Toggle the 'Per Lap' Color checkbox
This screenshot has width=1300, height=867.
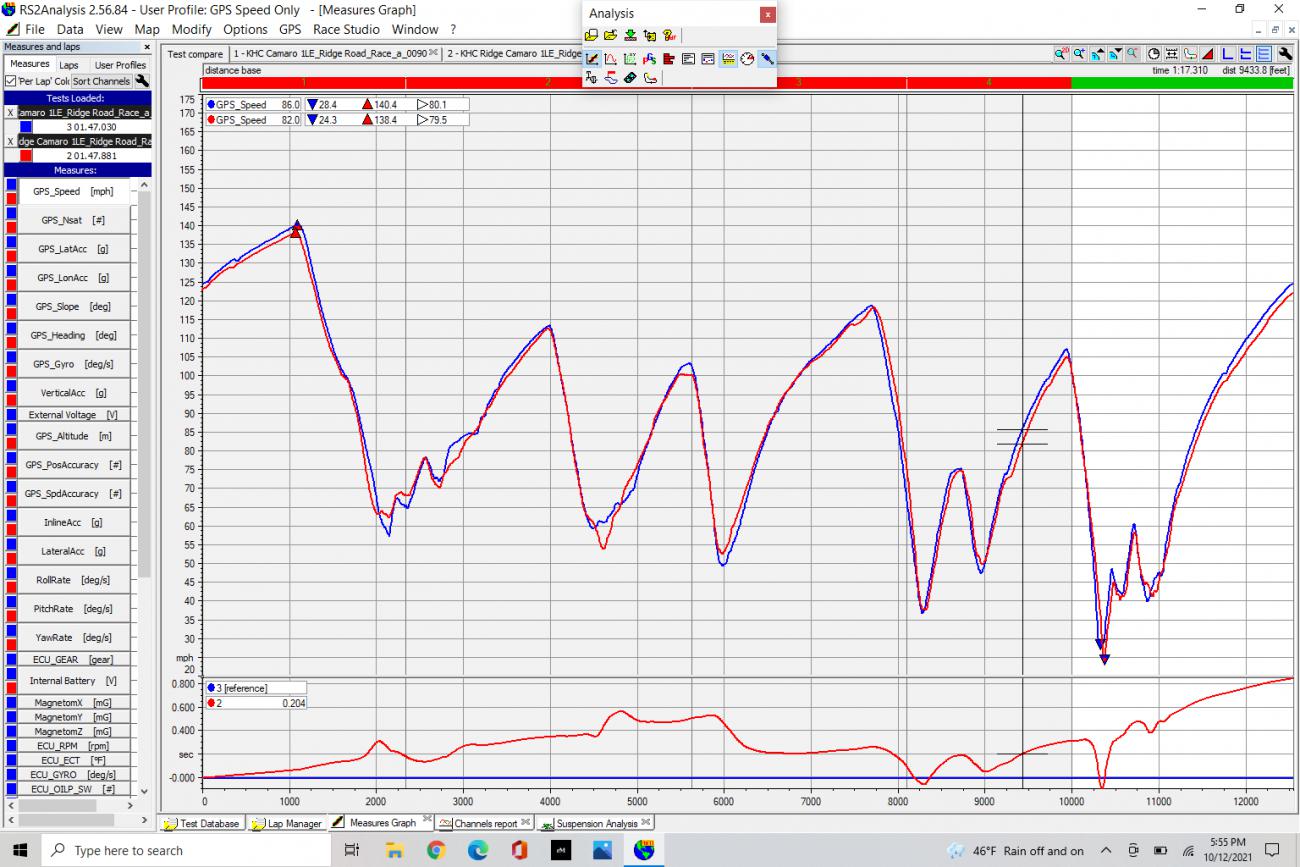(11, 81)
